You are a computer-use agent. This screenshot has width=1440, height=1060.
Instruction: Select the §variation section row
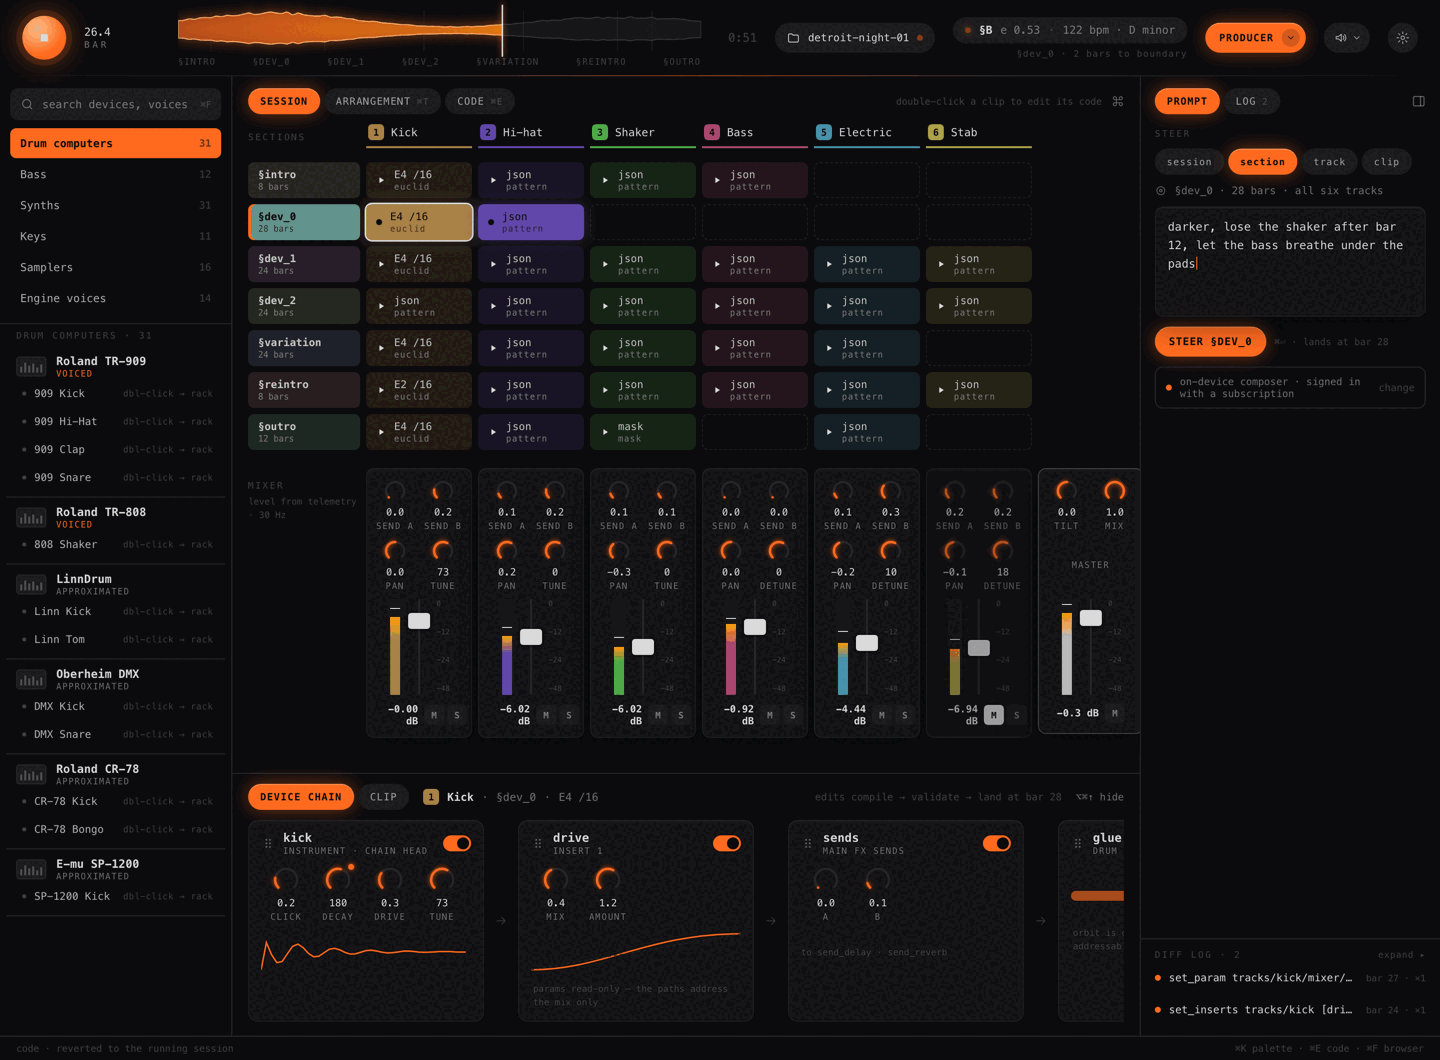[304, 348]
